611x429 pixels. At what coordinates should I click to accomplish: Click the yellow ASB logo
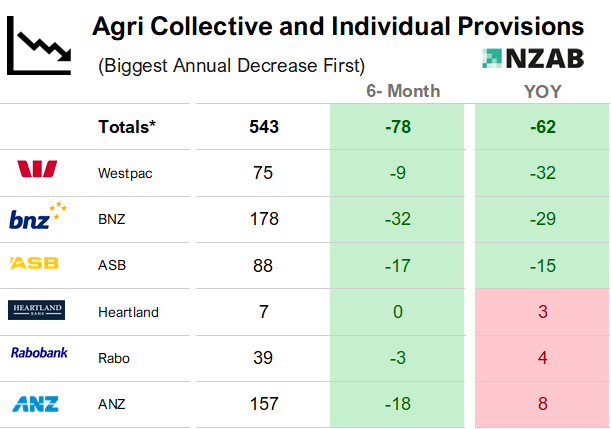point(34,264)
